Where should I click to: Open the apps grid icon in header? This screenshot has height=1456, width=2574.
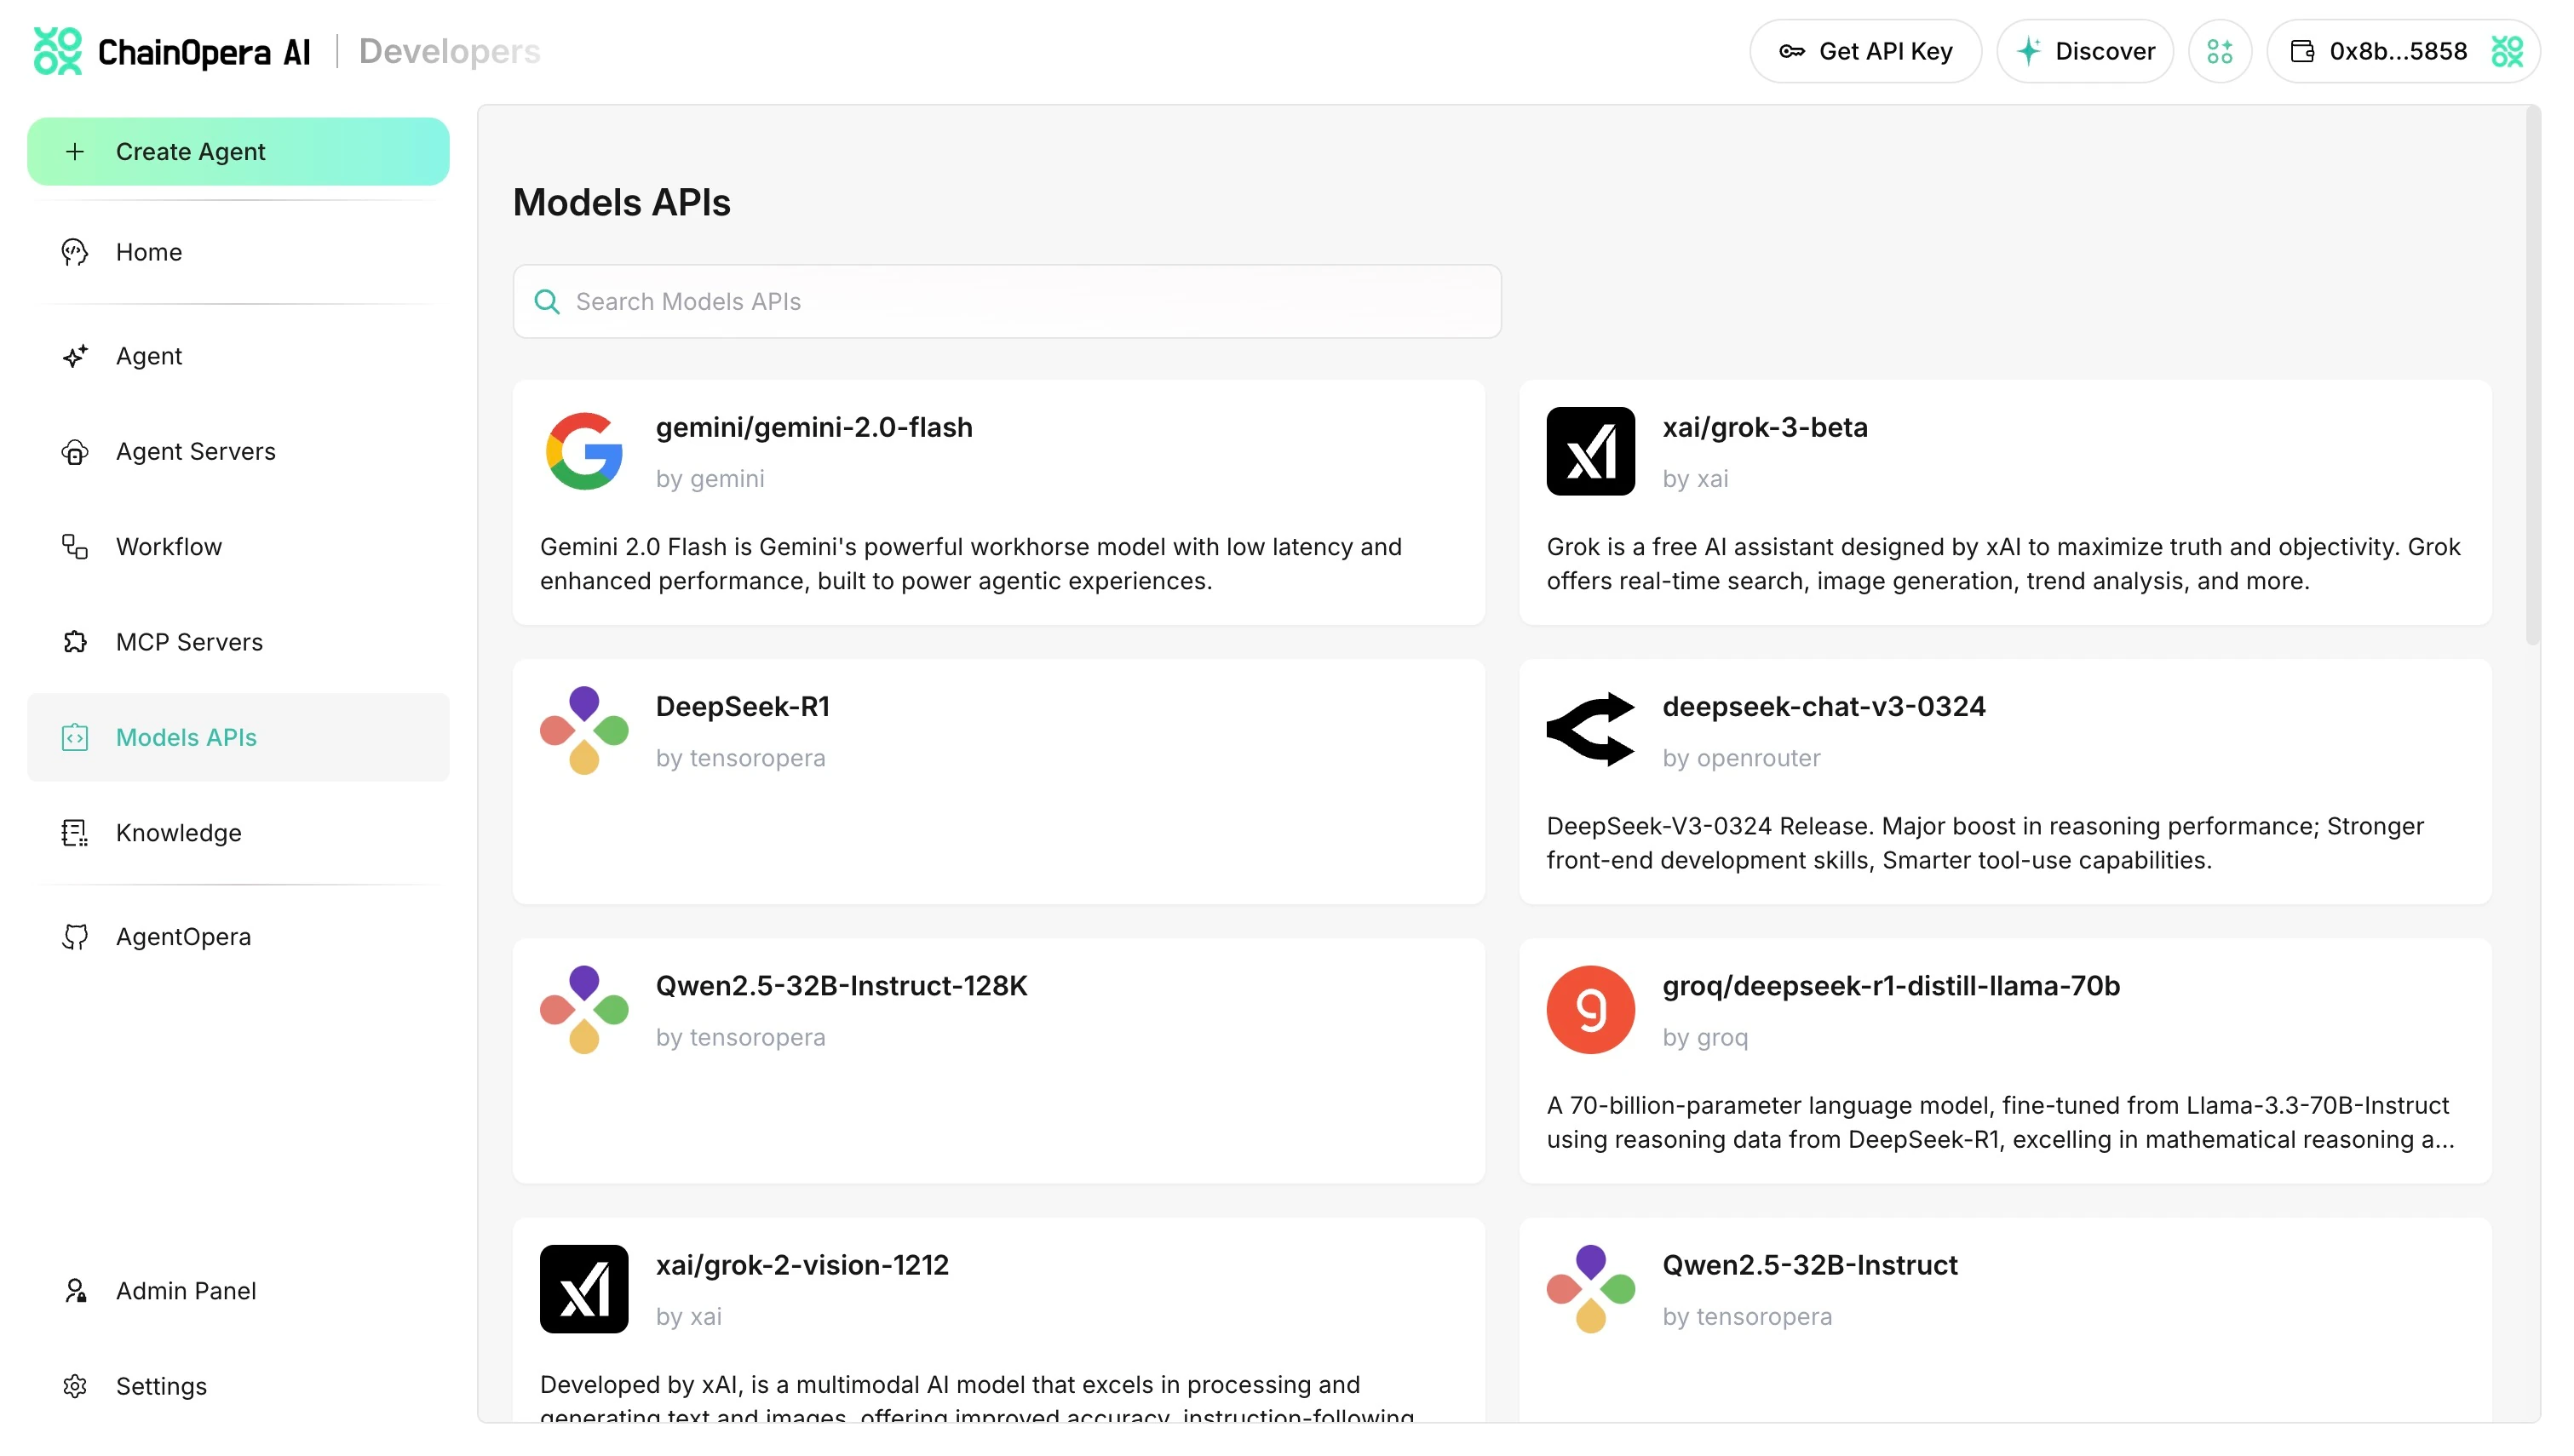2219,51
